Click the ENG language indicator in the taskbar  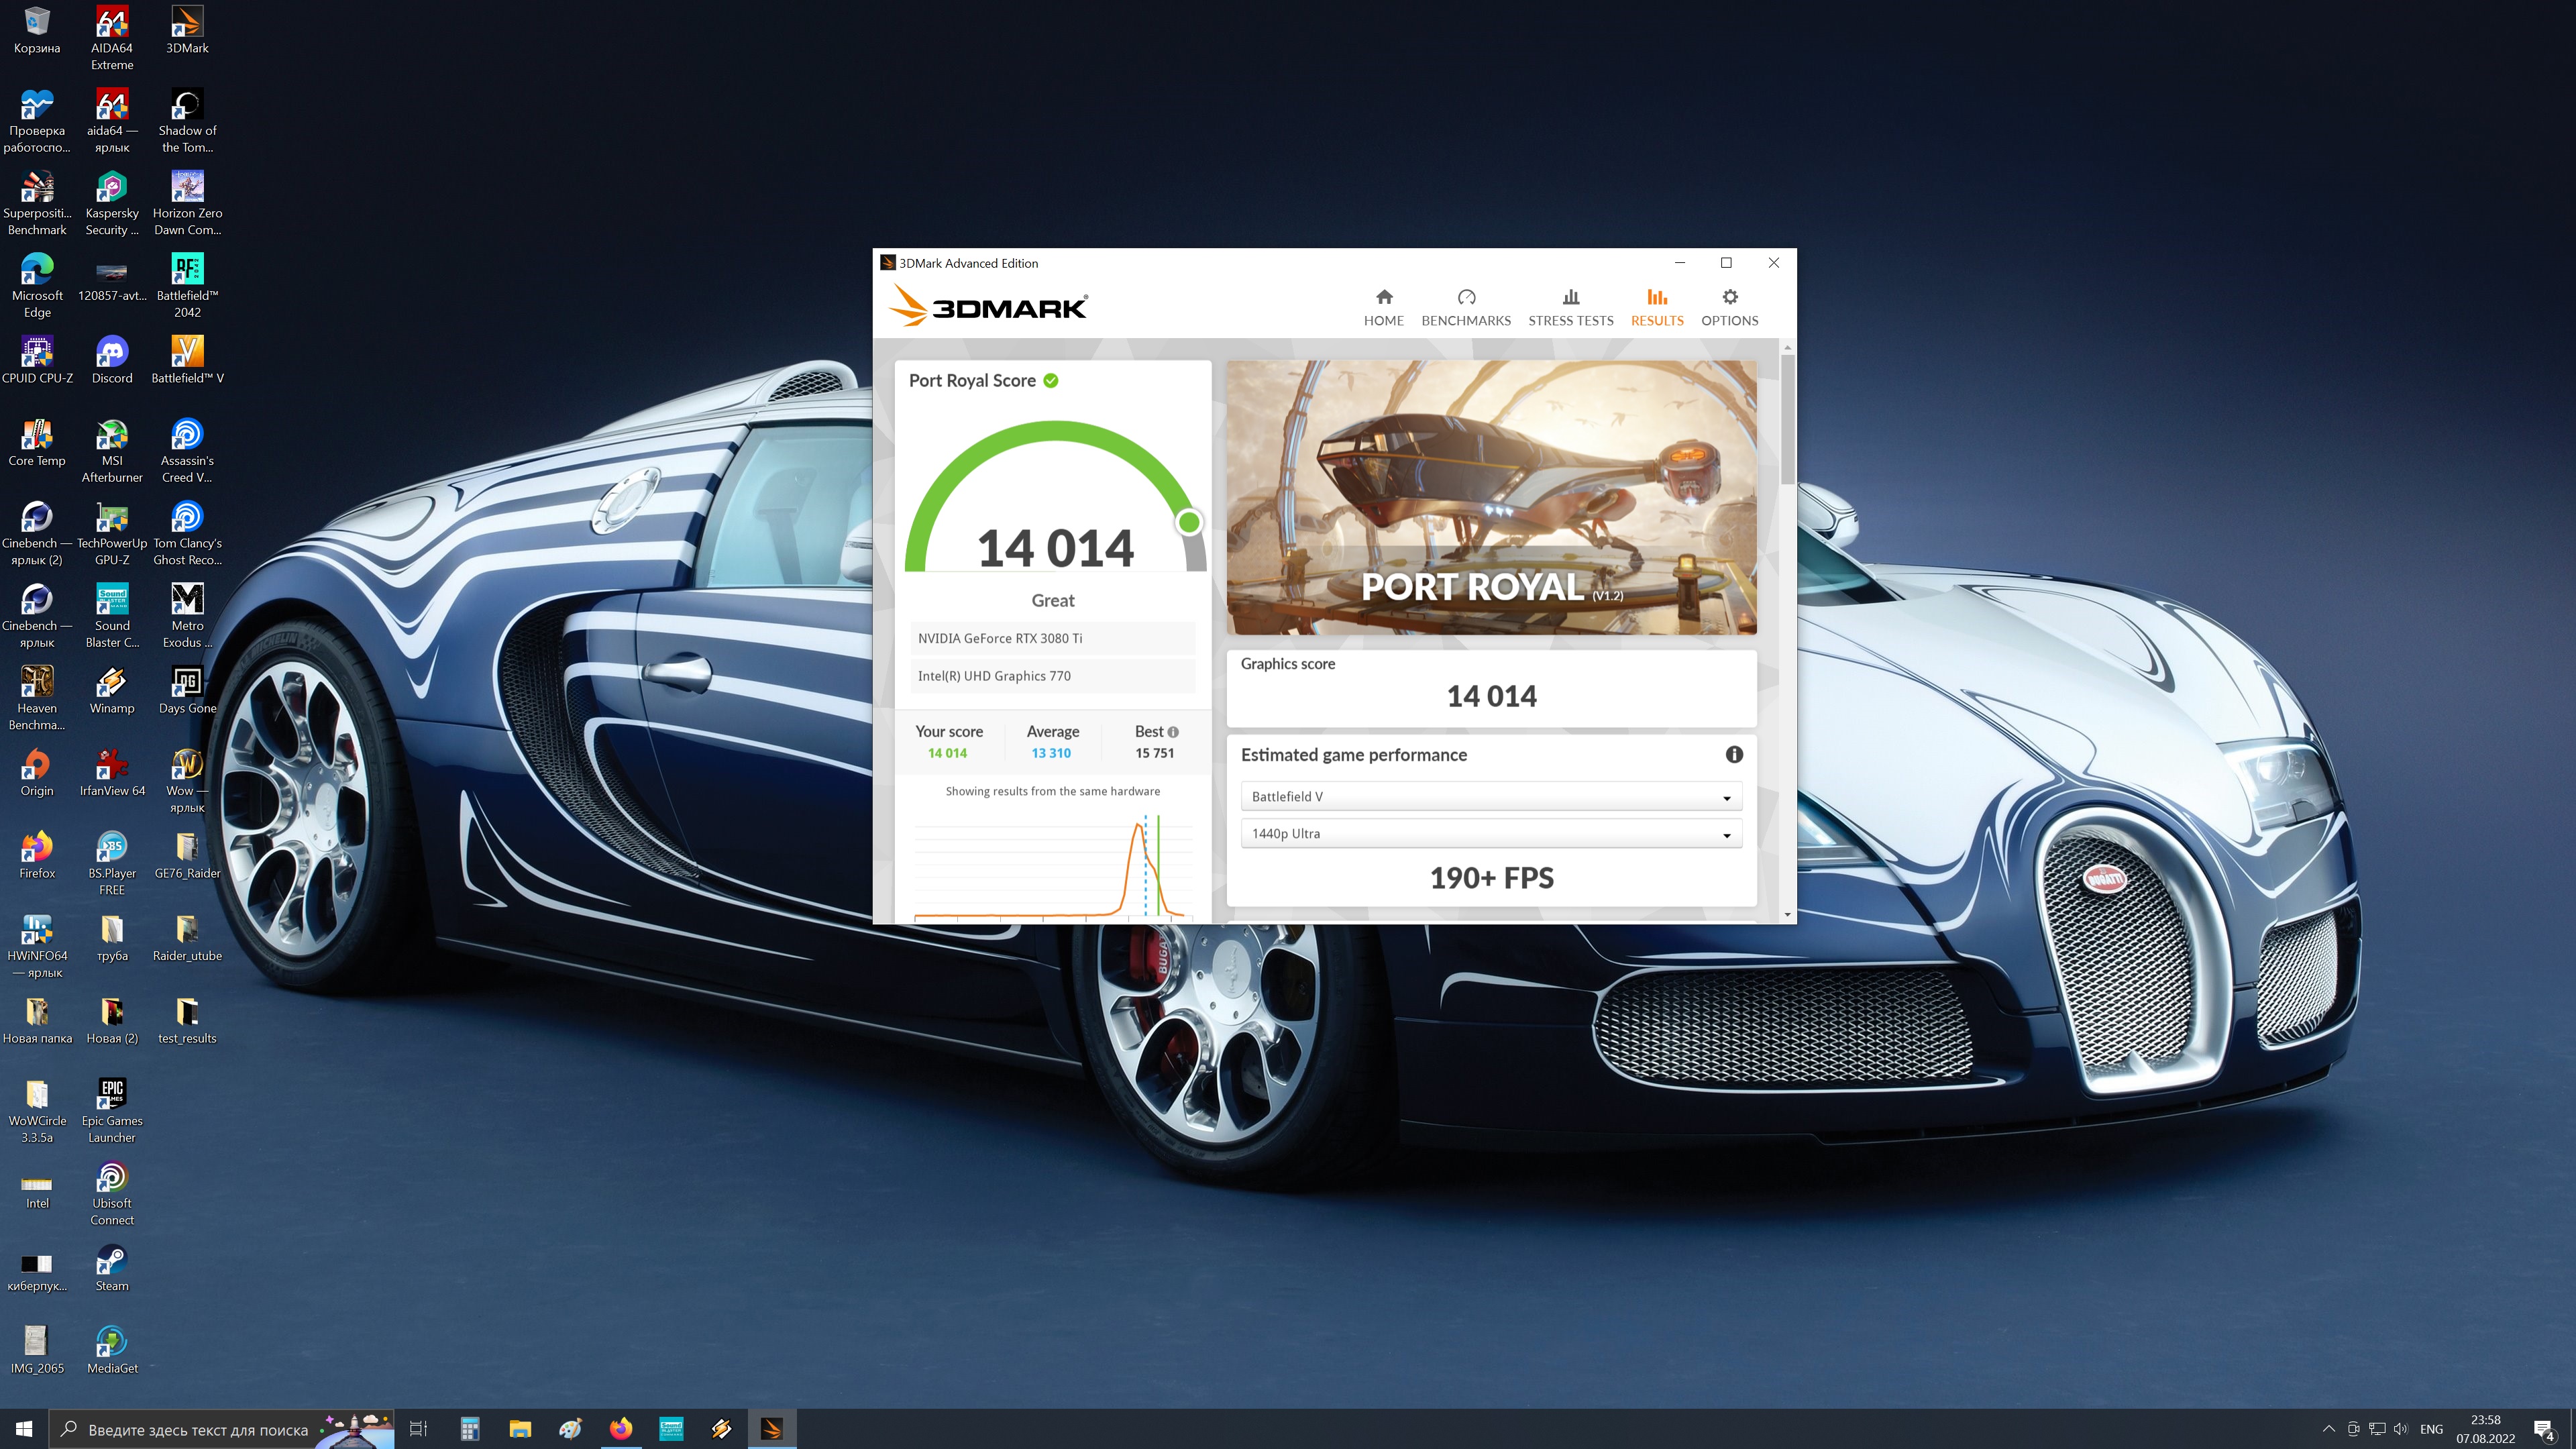coord(2431,1429)
